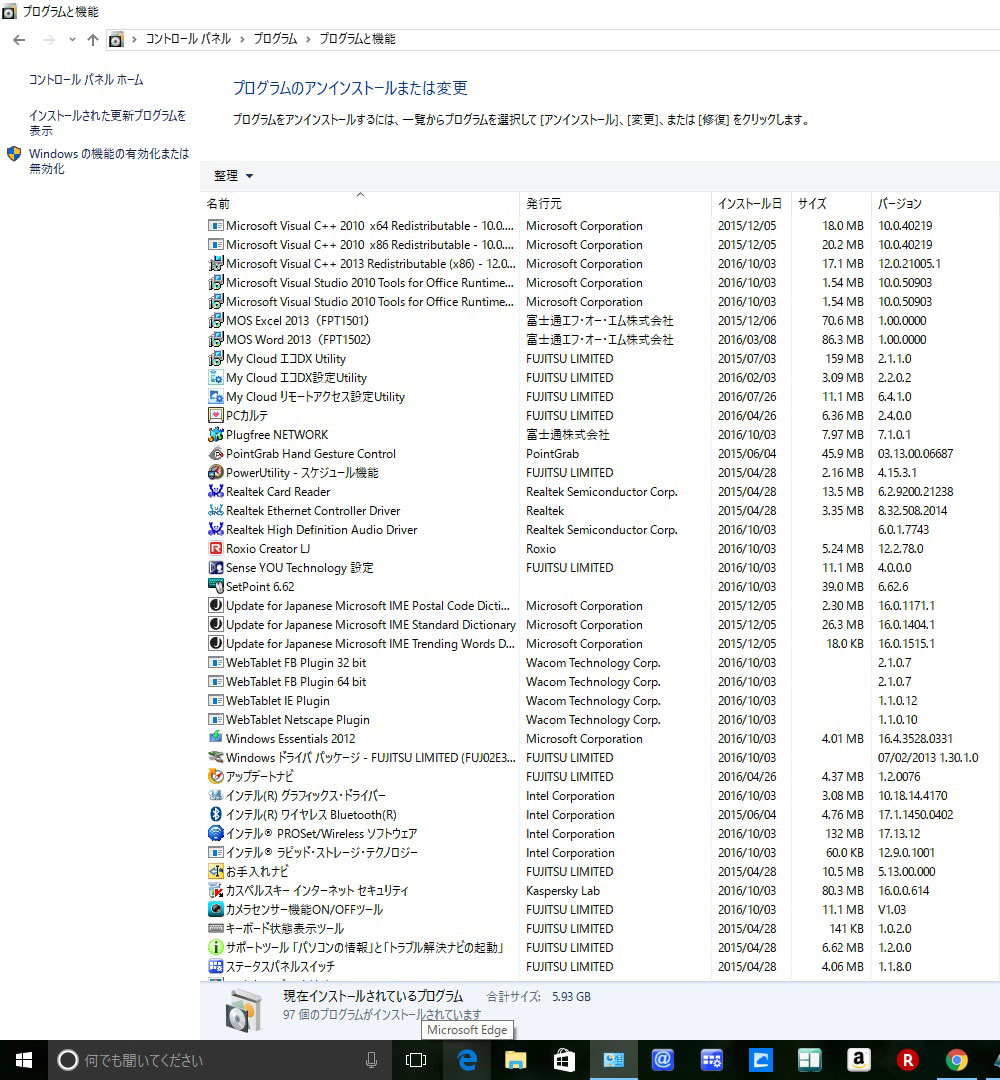Viewport: 1000px width, 1080px height.
Task: Click My Cloud エコDX設定Utility icon
Action: click(216, 377)
